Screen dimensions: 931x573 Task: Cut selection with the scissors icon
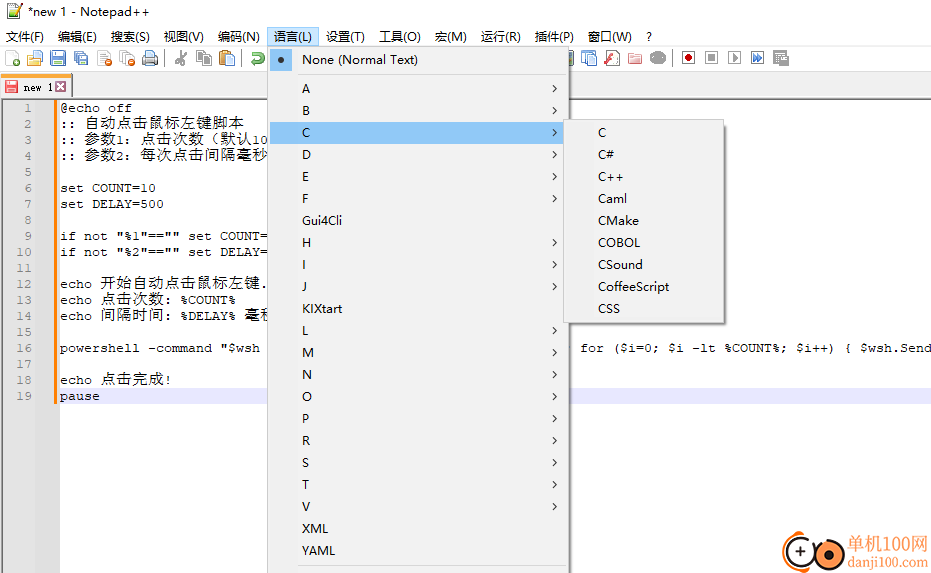click(x=181, y=58)
